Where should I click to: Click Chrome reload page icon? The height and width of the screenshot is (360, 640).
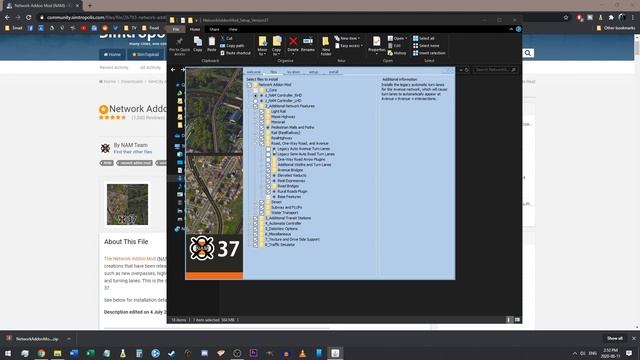click(x=29, y=18)
